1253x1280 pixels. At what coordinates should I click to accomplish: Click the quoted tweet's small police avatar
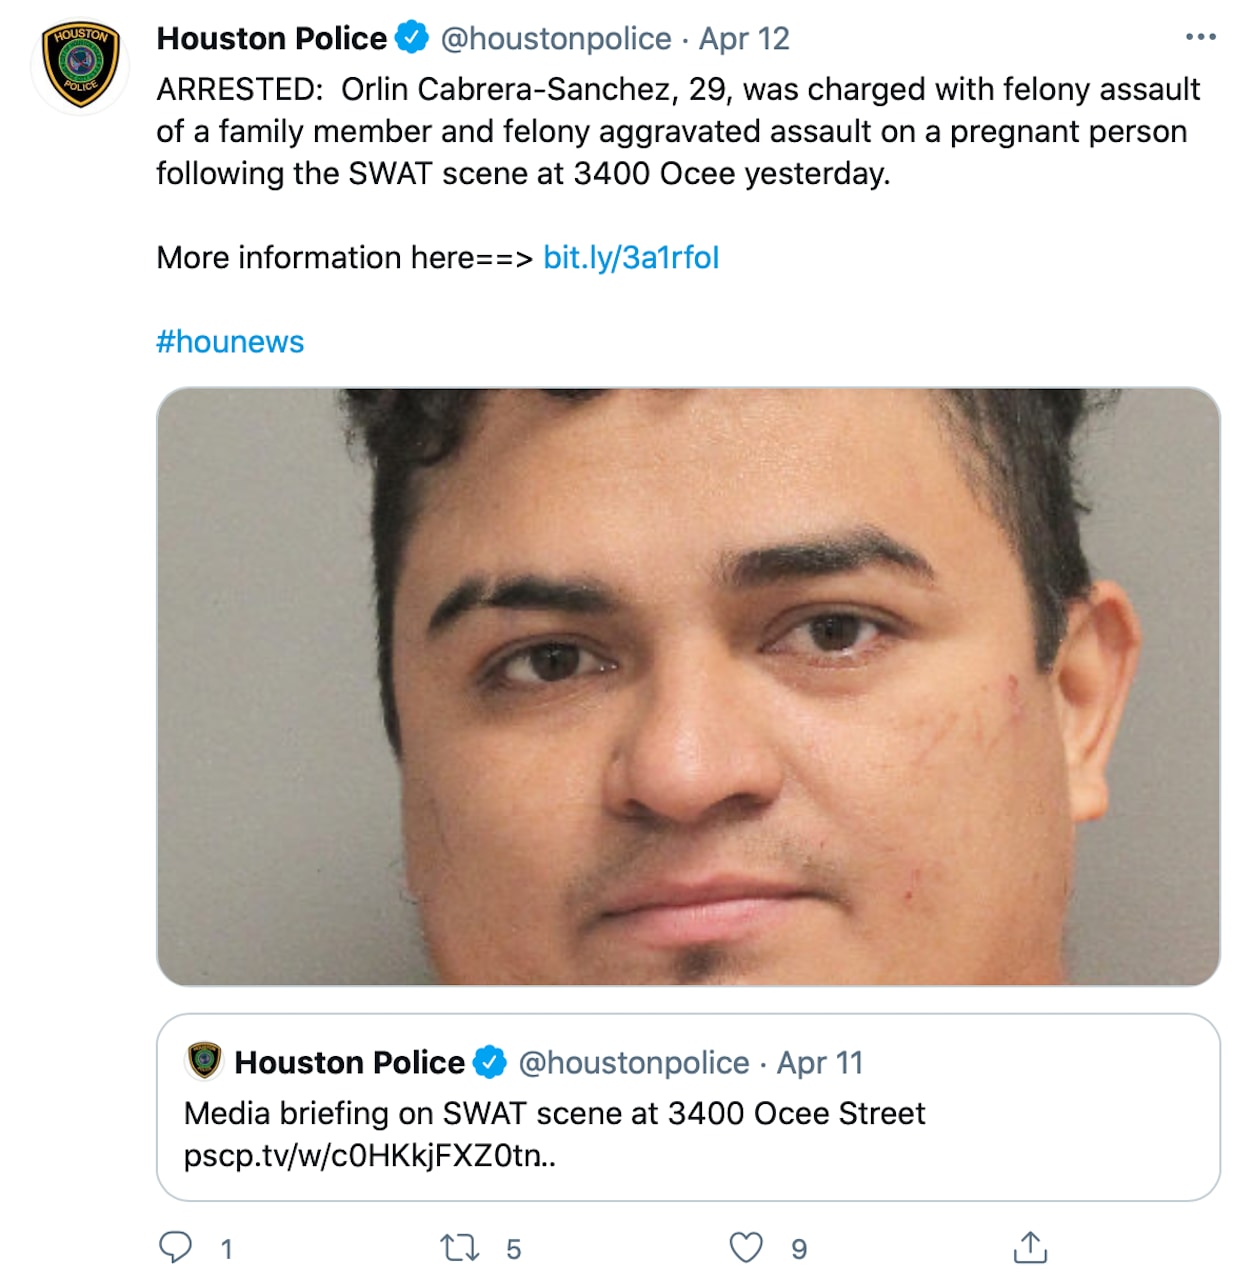click(205, 1061)
